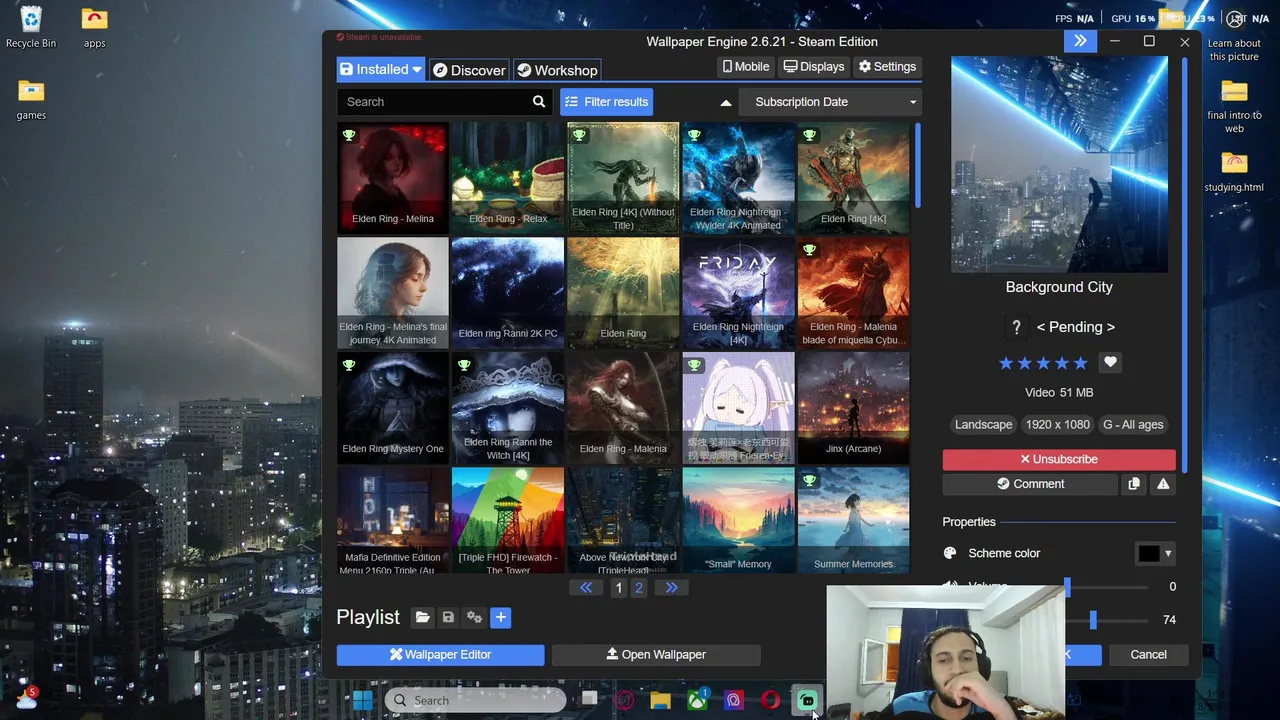Click the Cancel button

click(x=1148, y=654)
